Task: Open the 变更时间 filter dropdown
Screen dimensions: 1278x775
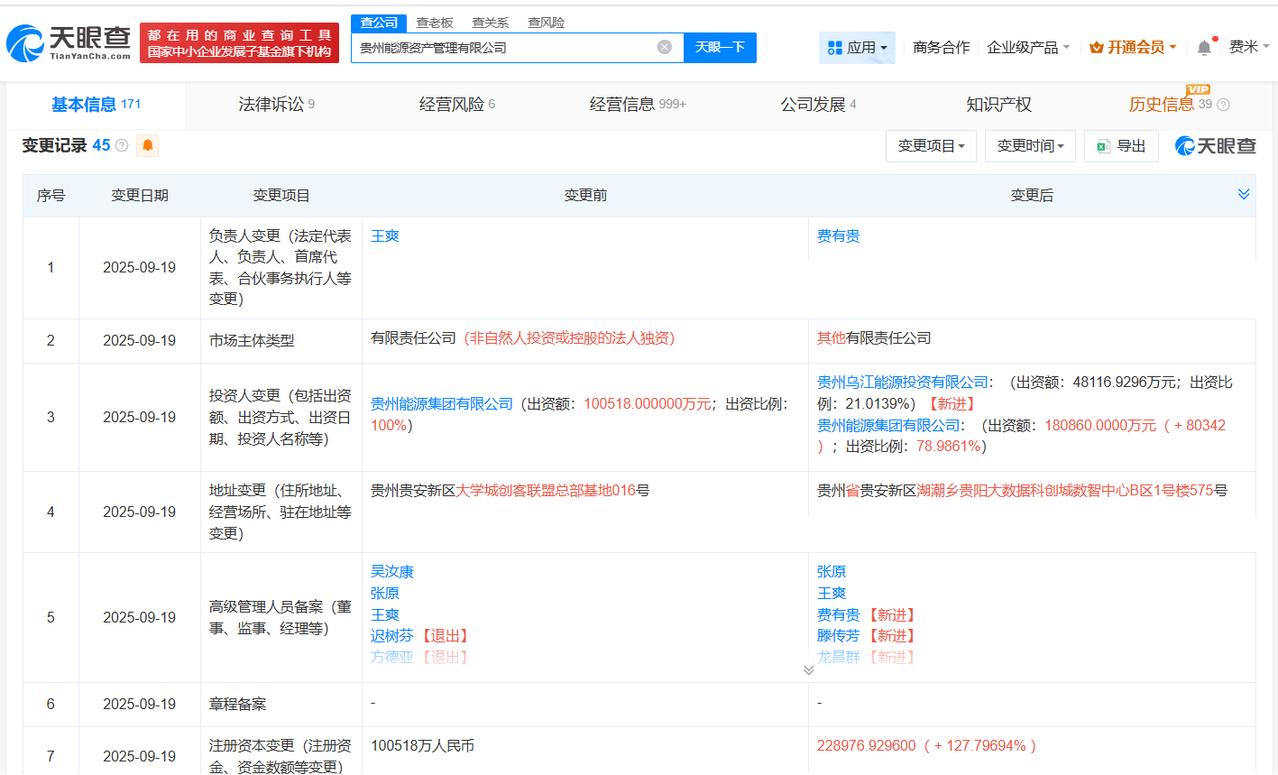Action: click(1030, 146)
